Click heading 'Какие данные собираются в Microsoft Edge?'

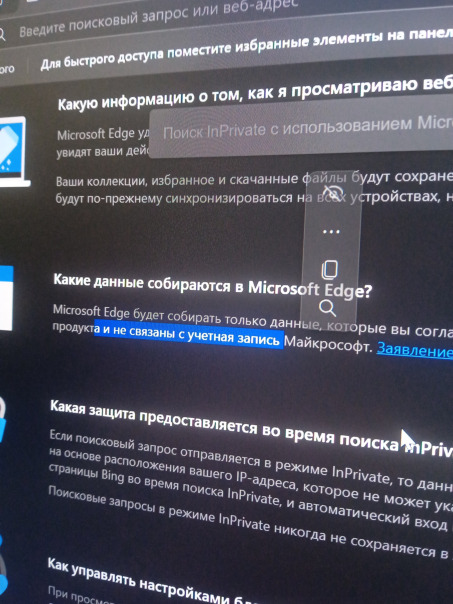212,285
